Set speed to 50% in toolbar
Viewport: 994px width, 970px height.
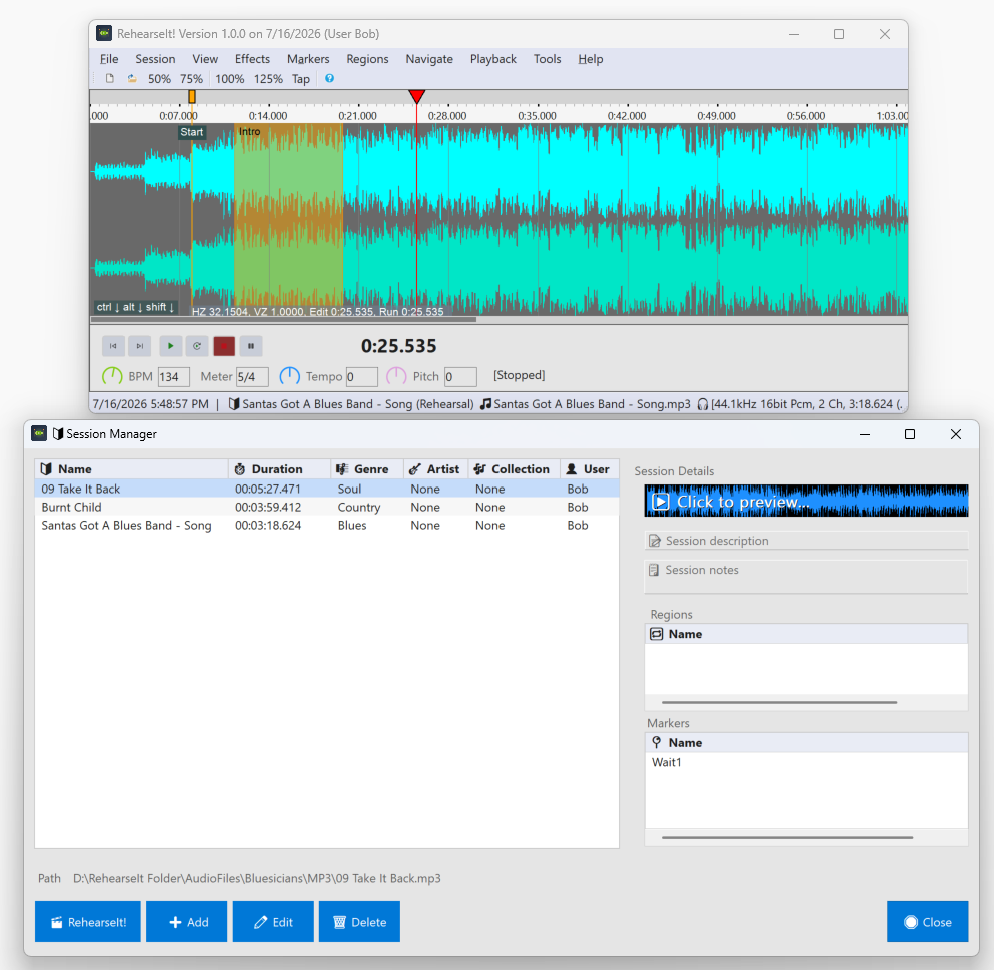pos(160,79)
